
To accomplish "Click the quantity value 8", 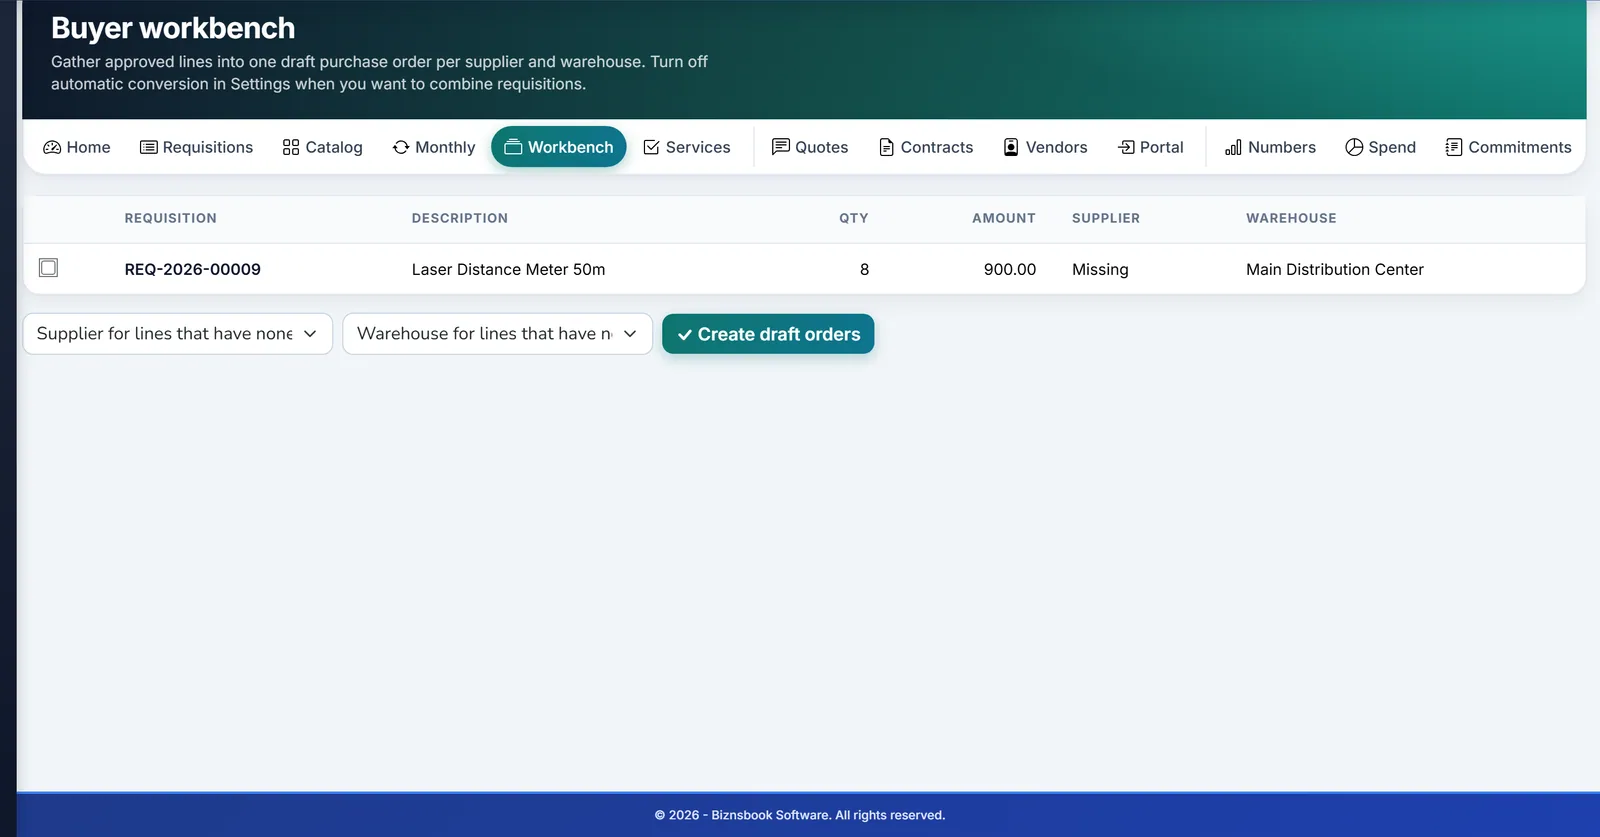I will [x=864, y=269].
